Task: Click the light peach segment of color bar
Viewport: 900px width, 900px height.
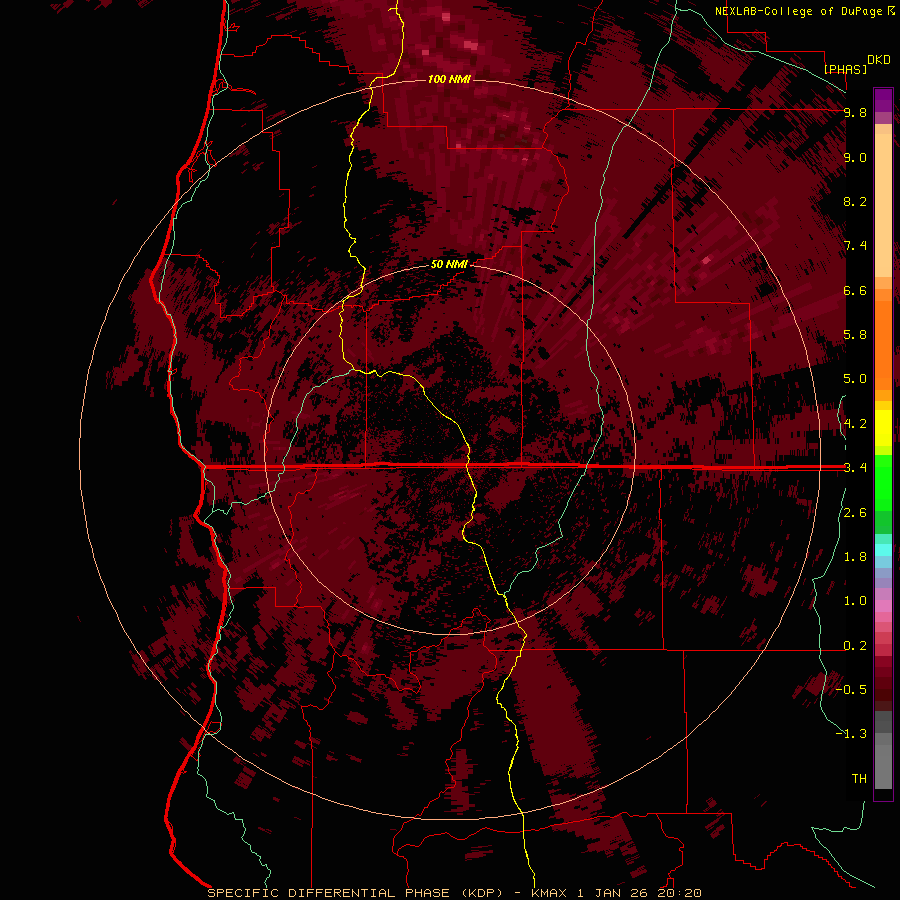Action: click(883, 206)
